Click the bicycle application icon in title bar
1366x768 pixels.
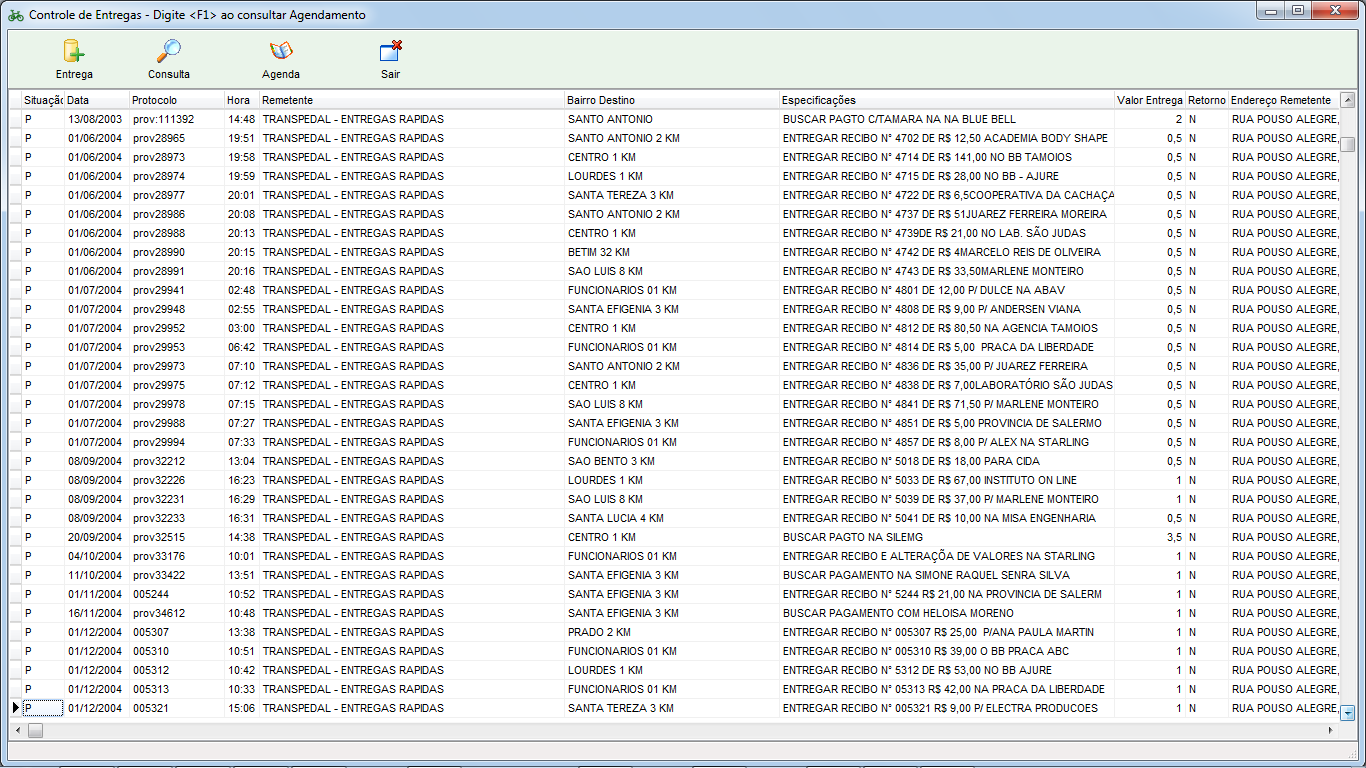pyautogui.click(x=16, y=15)
